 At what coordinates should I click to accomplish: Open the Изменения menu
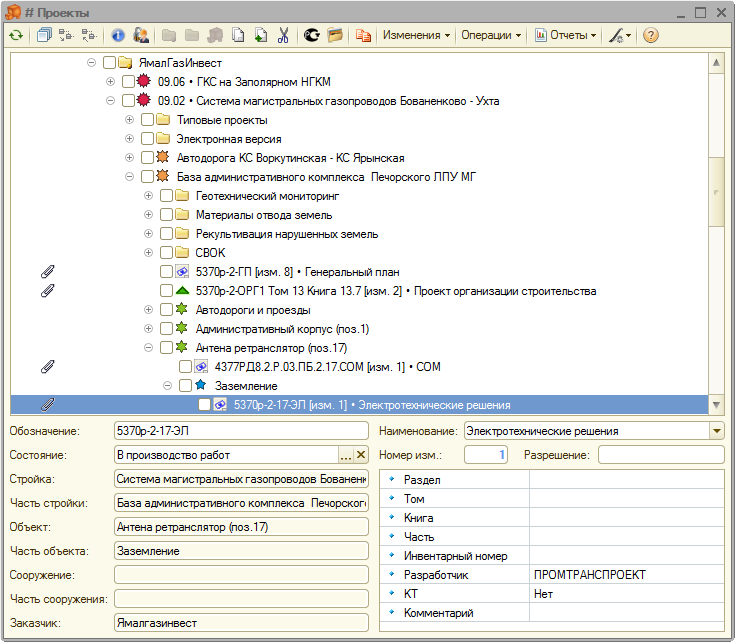click(417, 35)
